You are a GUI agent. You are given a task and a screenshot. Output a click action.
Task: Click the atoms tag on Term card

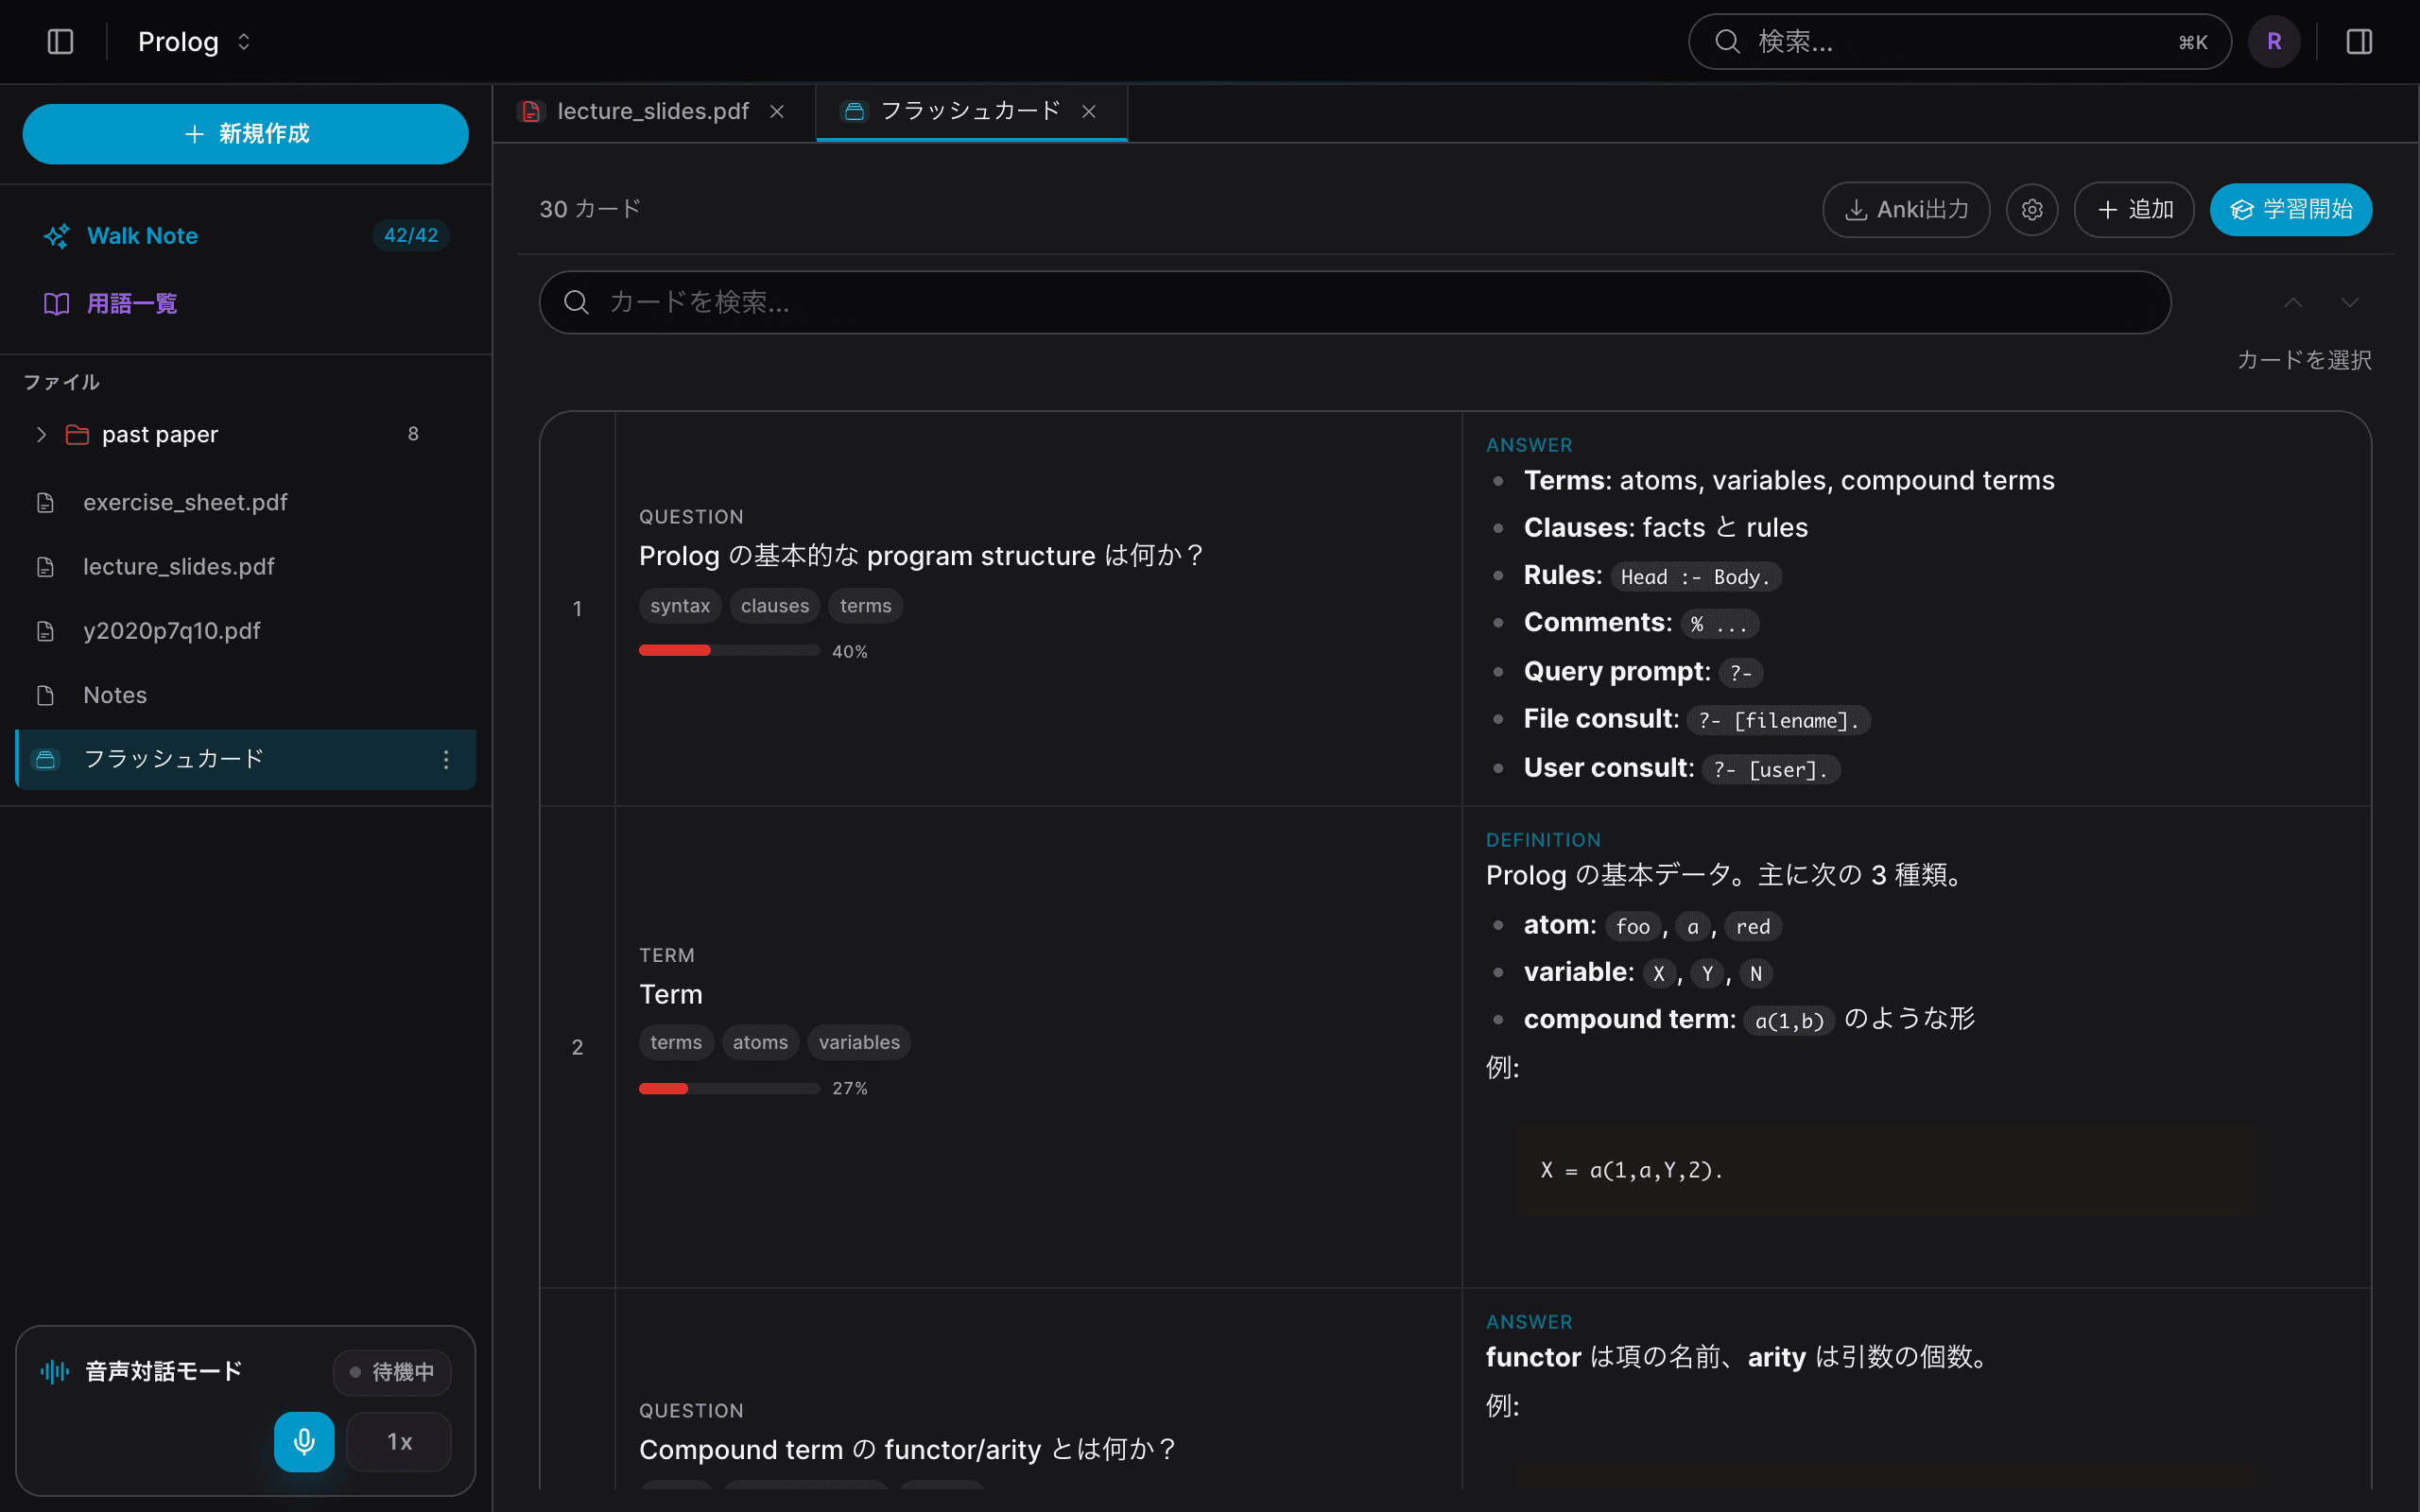[x=760, y=1042]
